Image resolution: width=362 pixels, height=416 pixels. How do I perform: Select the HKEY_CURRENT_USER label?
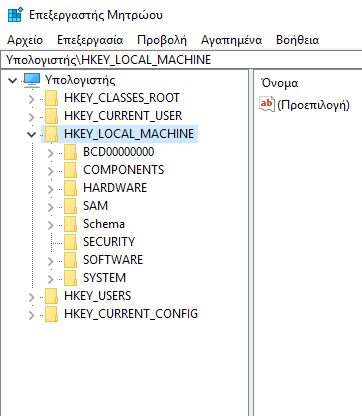(123, 116)
